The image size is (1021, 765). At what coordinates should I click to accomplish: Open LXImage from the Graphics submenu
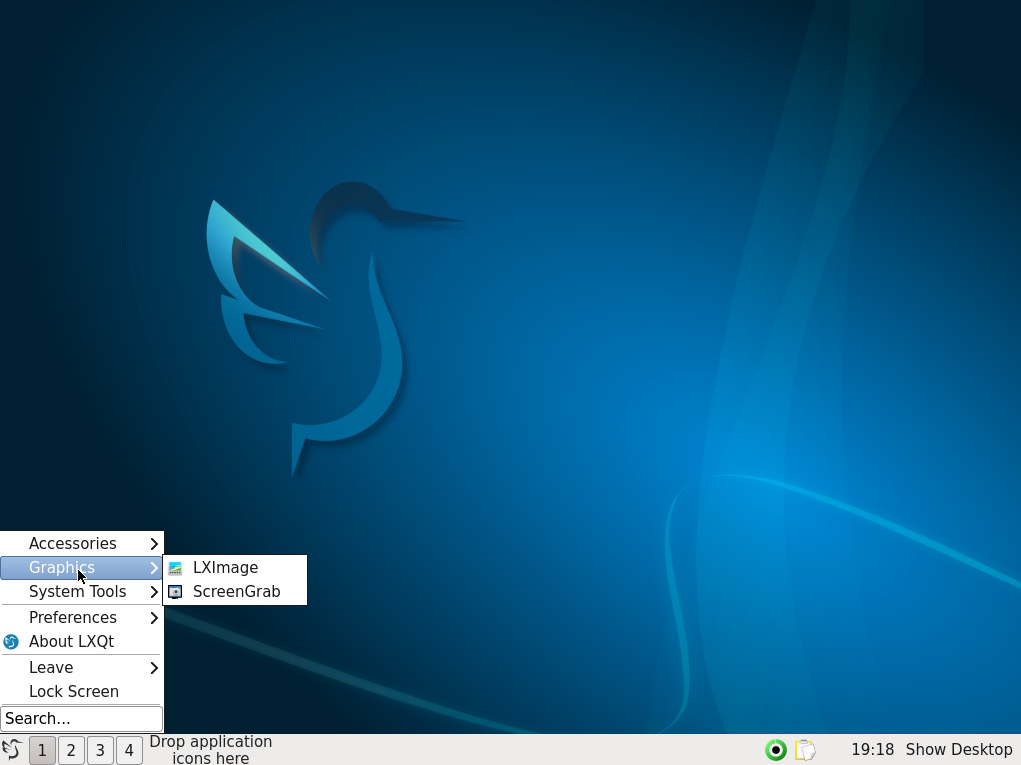click(x=226, y=567)
